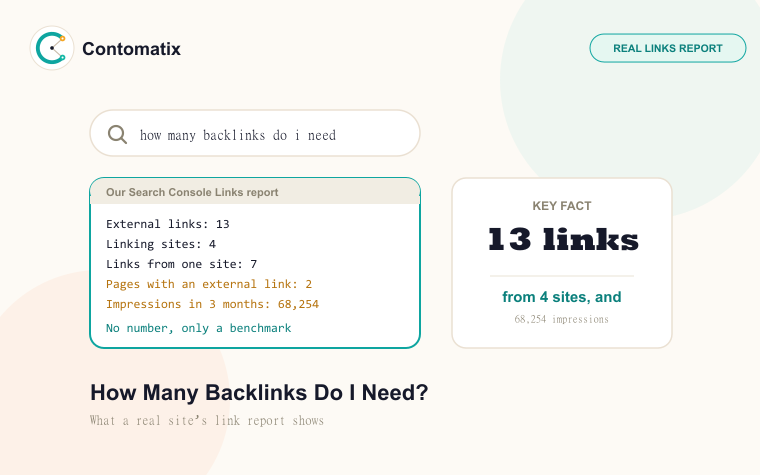Click the large '13 links' figure

click(x=563, y=239)
